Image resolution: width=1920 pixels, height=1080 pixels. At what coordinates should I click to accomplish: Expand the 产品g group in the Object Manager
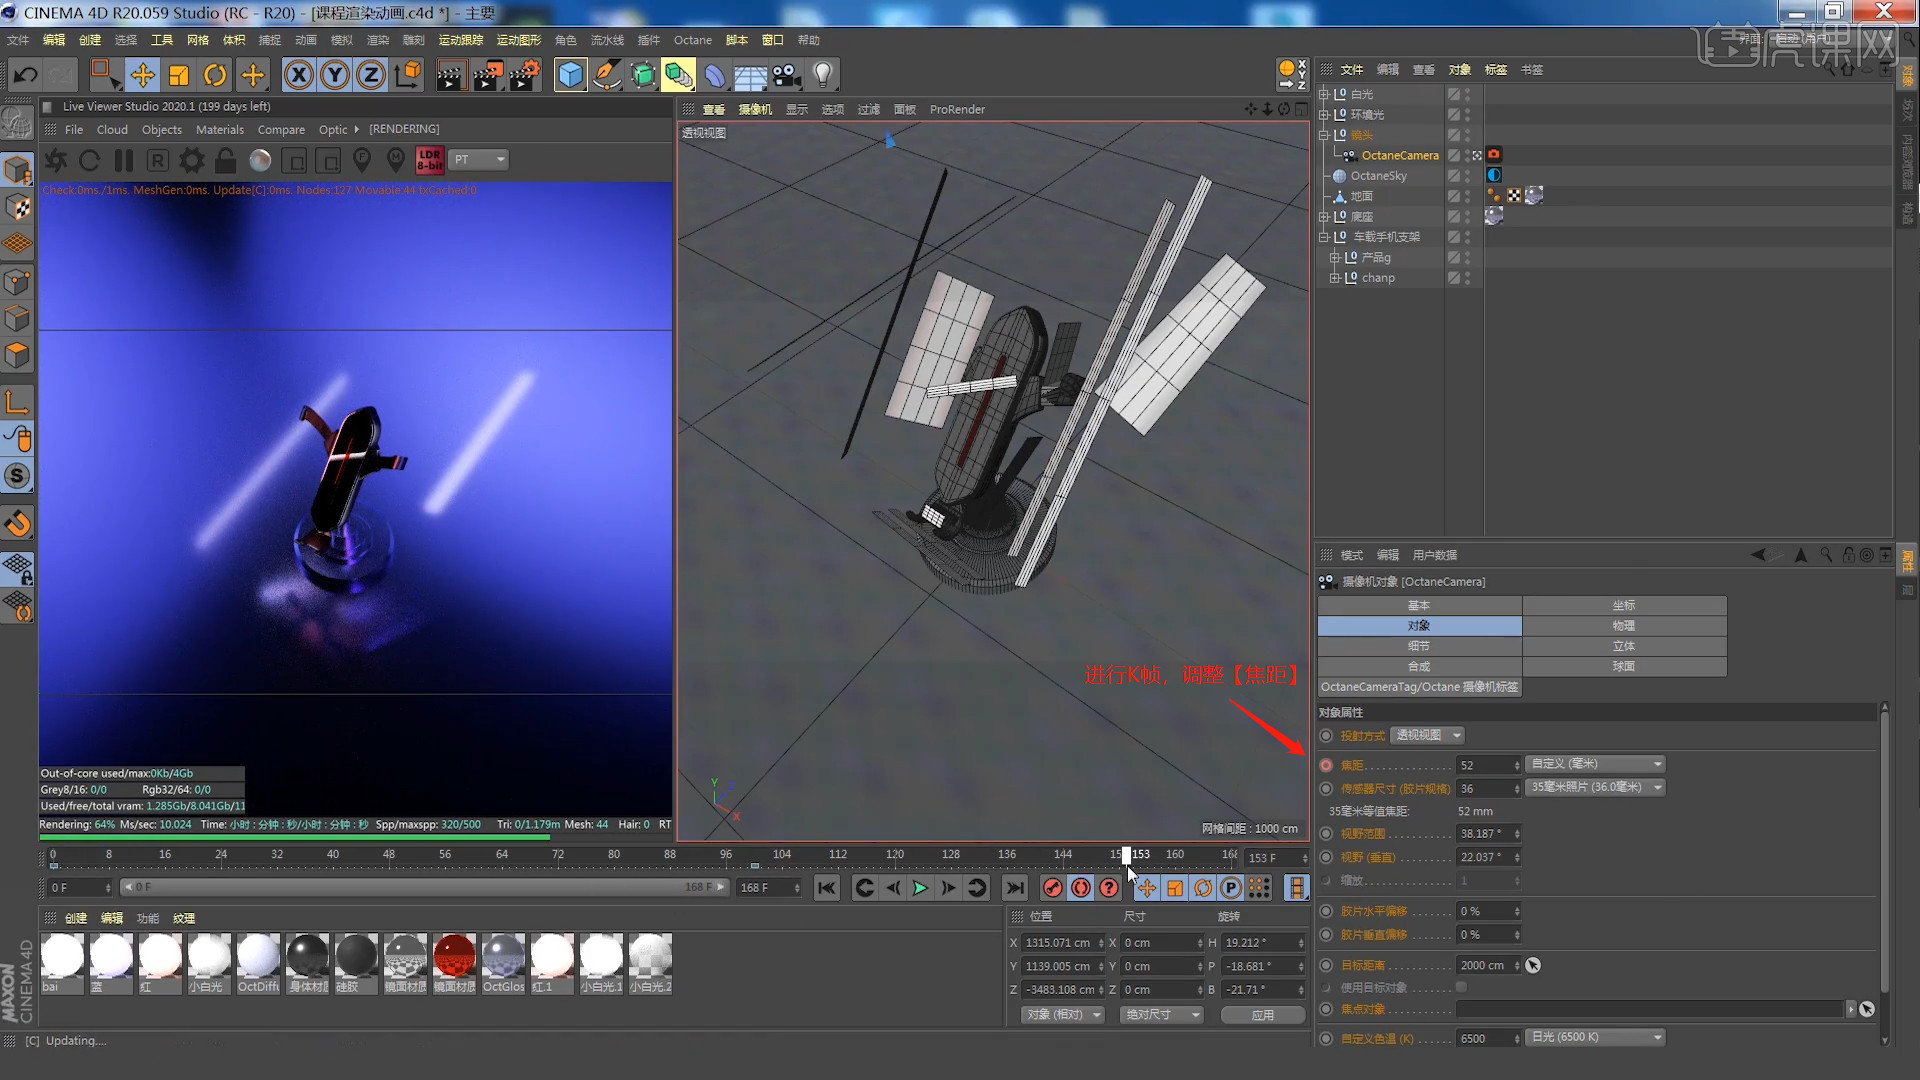point(1335,258)
